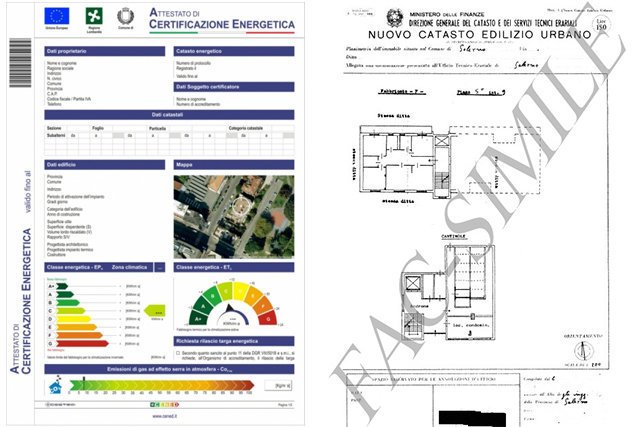The width and height of the screenshot is (640, 427).
Task: Open the Dati edificio section header
Action: [104, 165]
